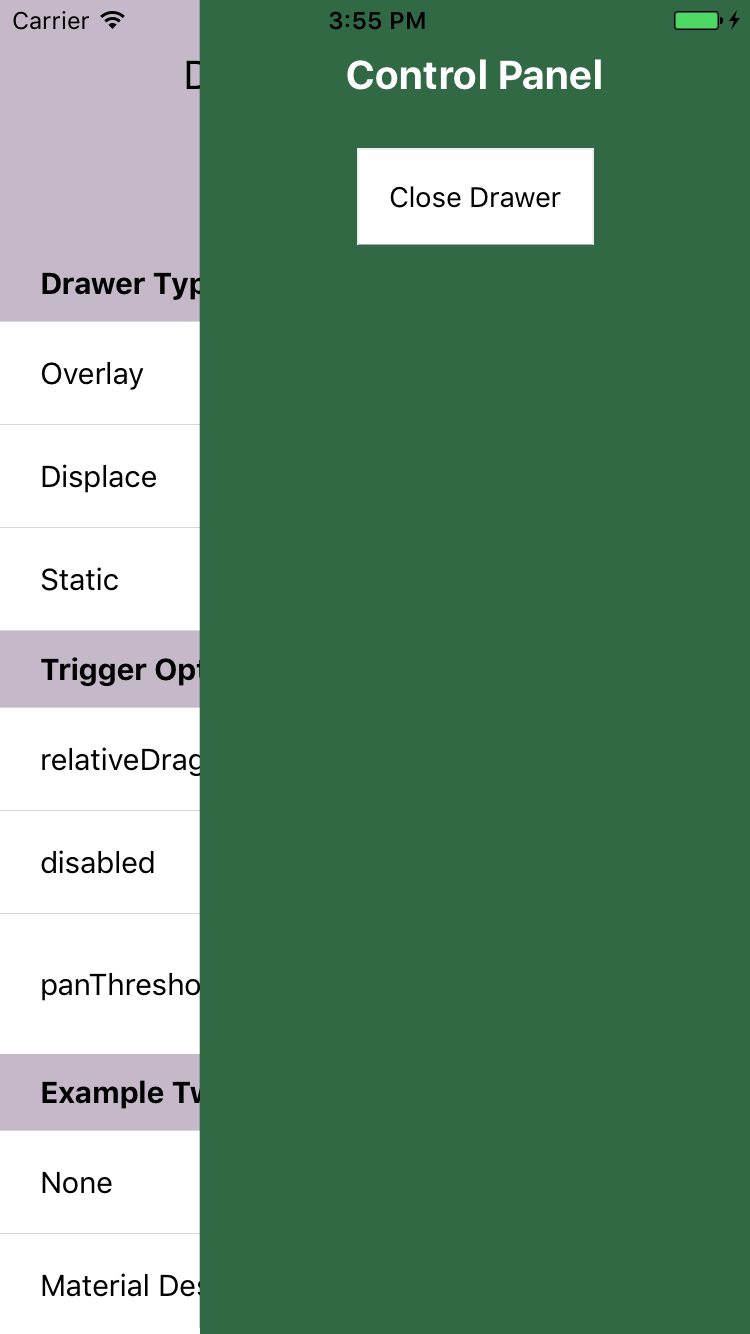The width and height of the screenshot is (750, 1334).
Task: Toggle the disabled trigger option
Action: point(97,862)
